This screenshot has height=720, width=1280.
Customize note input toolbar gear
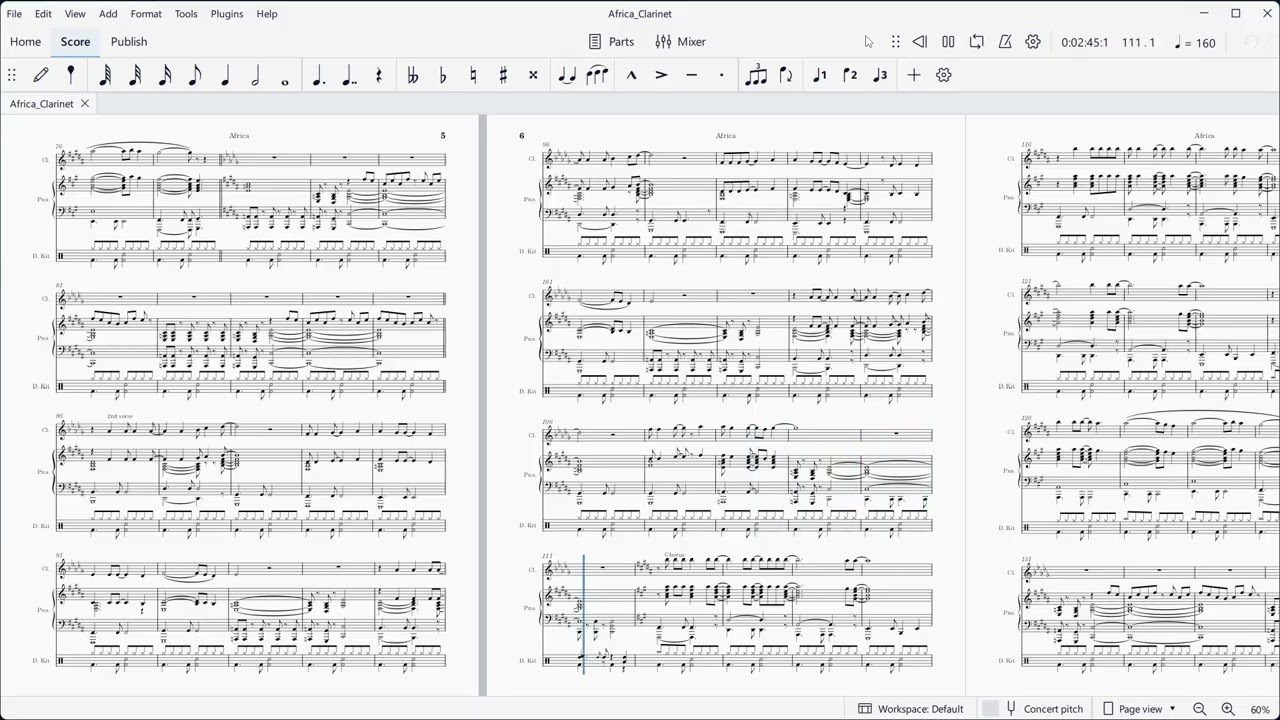click(944, 75)
